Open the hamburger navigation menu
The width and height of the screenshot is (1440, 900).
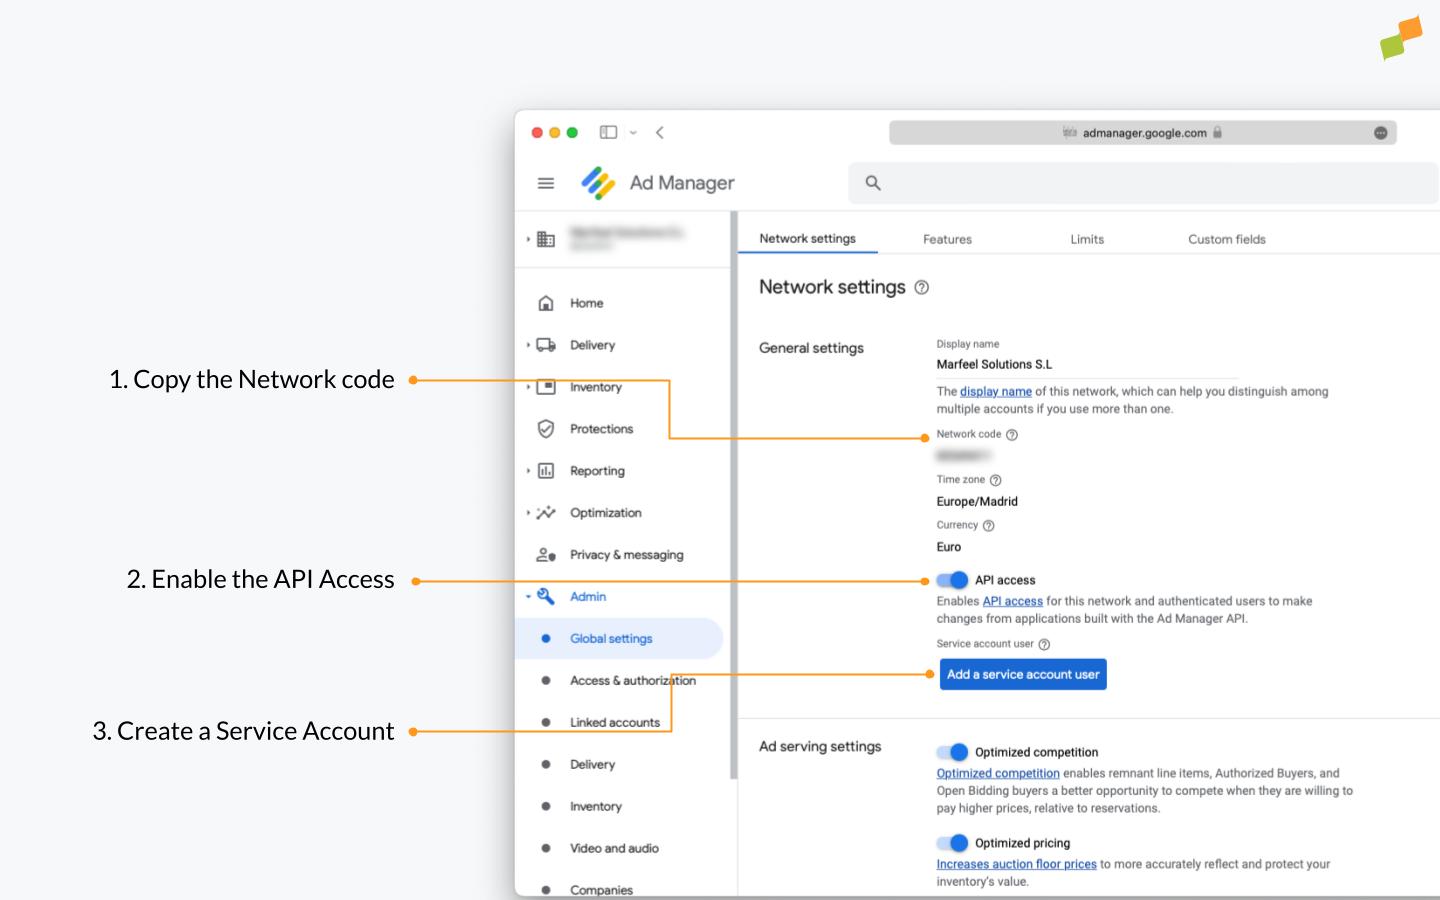pos(546,182)
